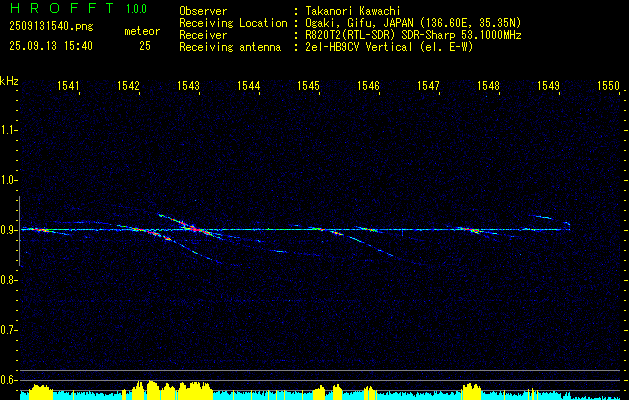Screen dimensions: 629x400
Task: Click the 1543 time axis label
Action: click(x=188, y=85)
